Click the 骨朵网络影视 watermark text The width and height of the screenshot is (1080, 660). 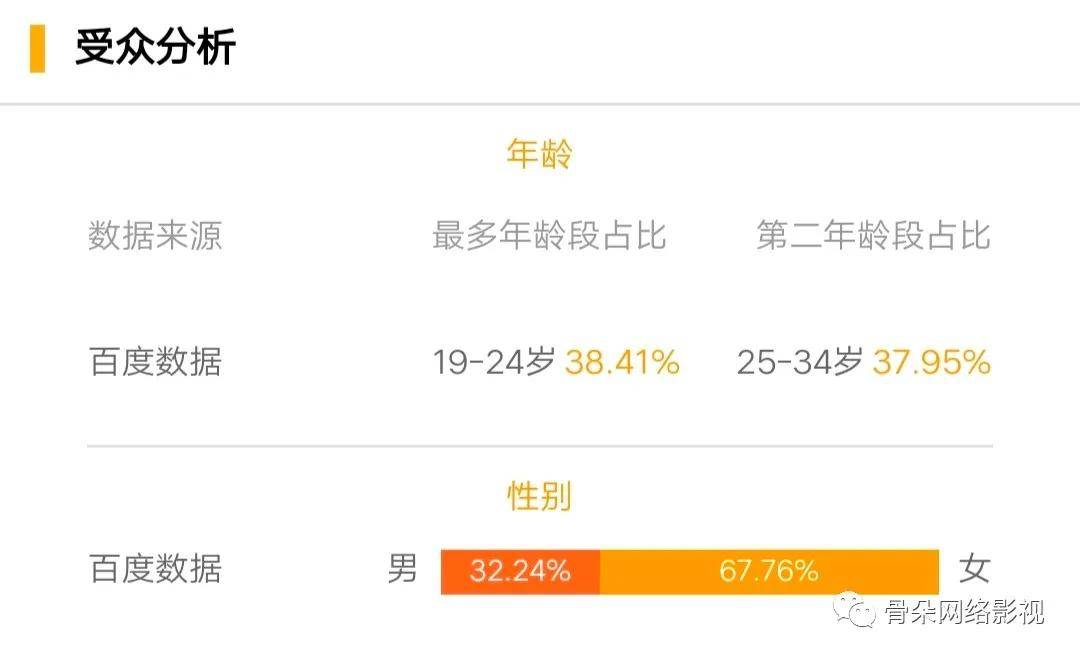964,612
